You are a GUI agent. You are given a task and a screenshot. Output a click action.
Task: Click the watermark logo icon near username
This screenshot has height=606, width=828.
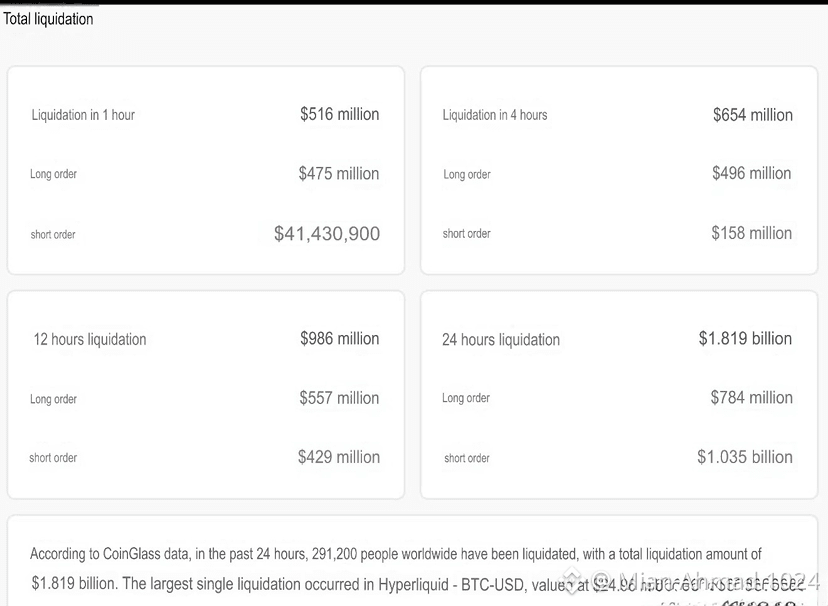click(572, 579)
